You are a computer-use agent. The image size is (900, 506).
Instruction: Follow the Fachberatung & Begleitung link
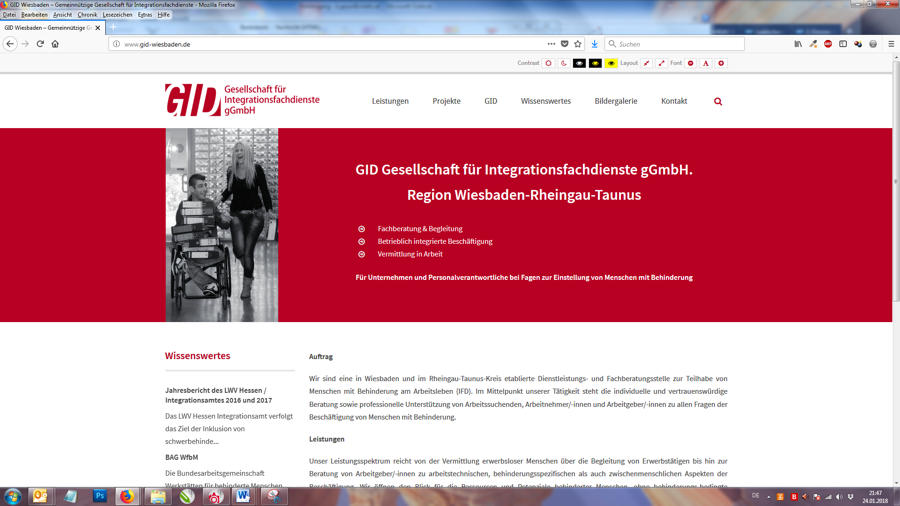(x=420, y=228)
